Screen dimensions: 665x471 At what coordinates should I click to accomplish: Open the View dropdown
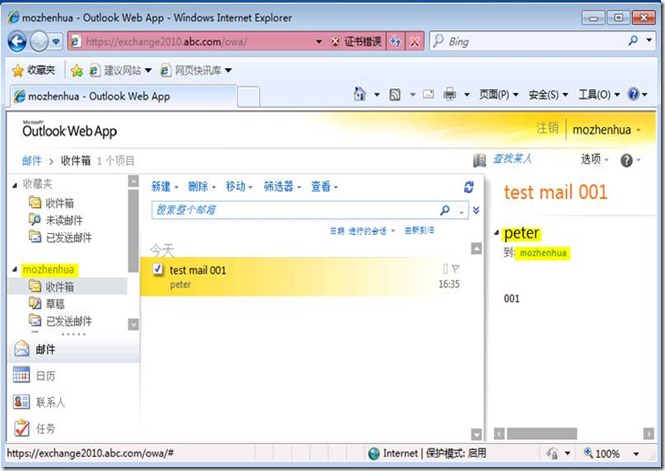(x=324, y=187)
